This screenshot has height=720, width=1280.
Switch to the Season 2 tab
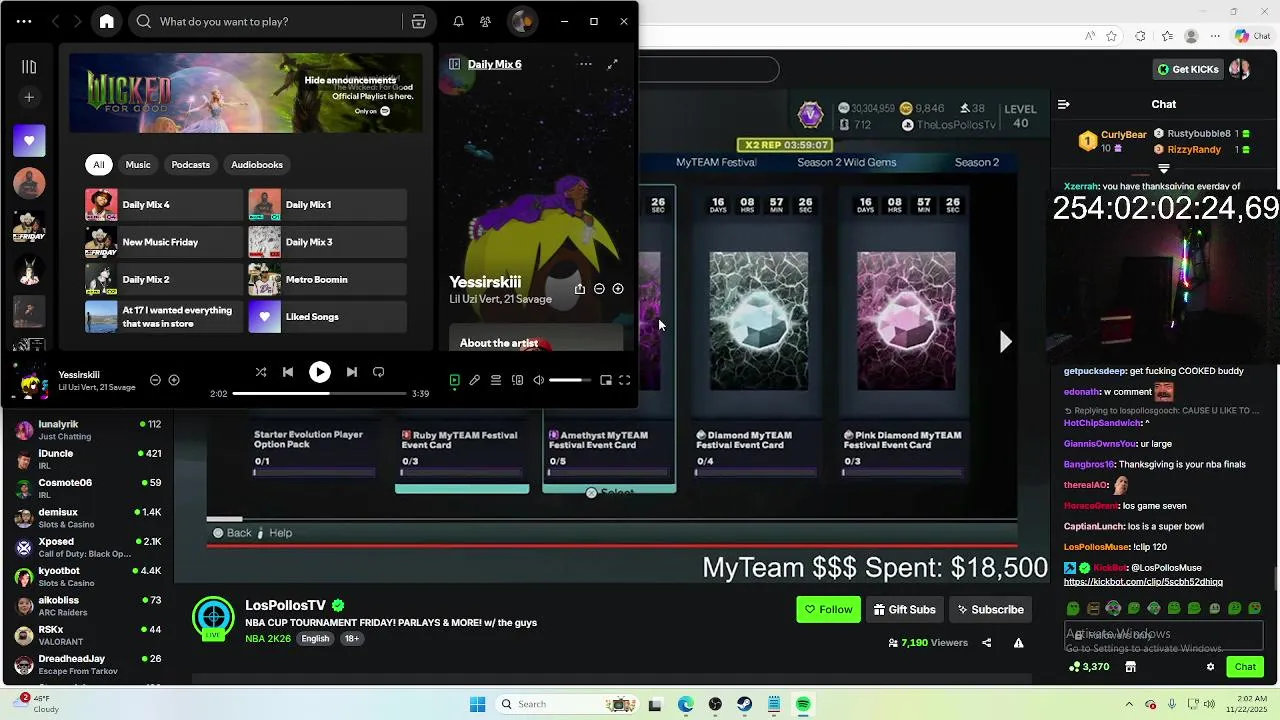977,162
